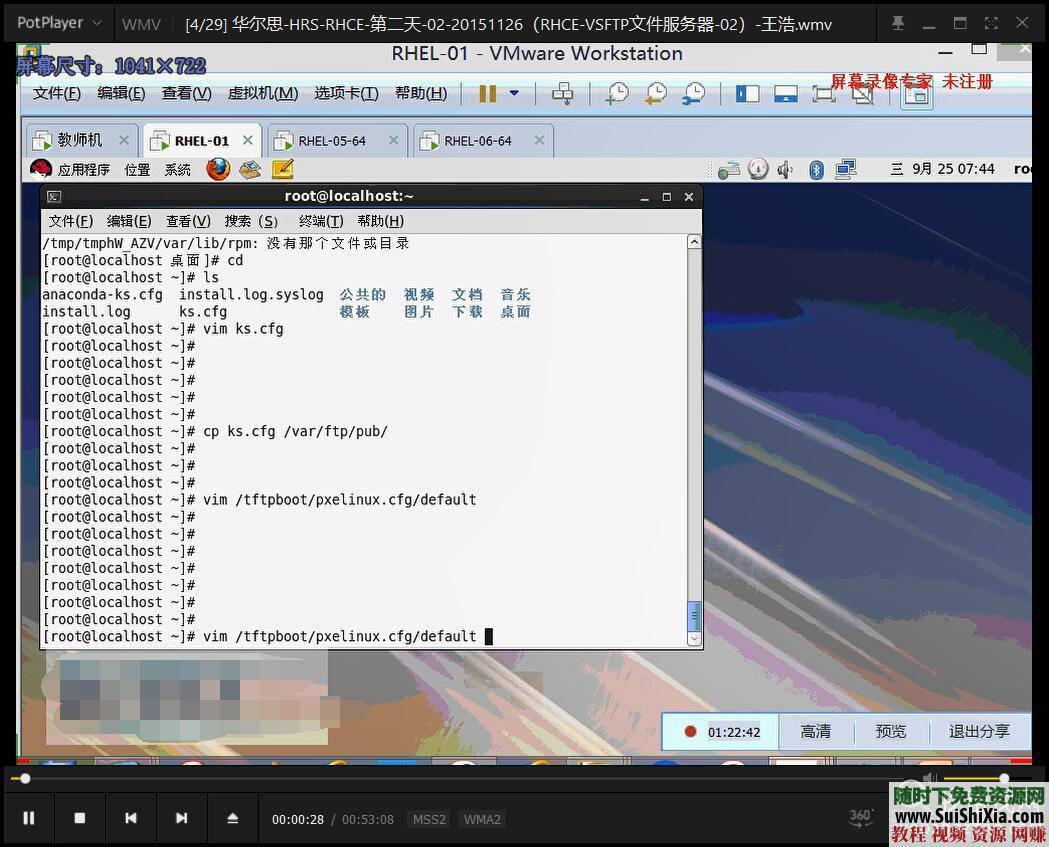Open terminal 编辑(E) menu
The height and width of the screenshot is (847, 1049).
[x=129, y=221]
